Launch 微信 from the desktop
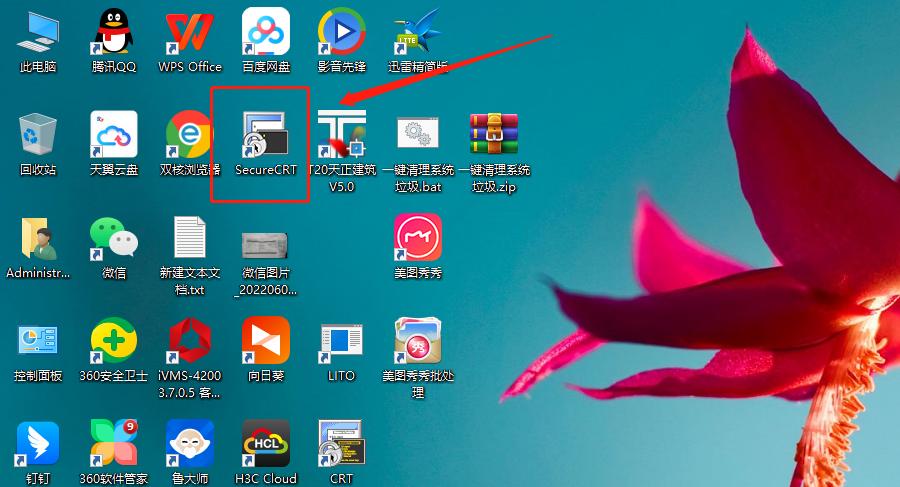The height and width of the screenshot is (487, 900). click(x=114, y=238)
